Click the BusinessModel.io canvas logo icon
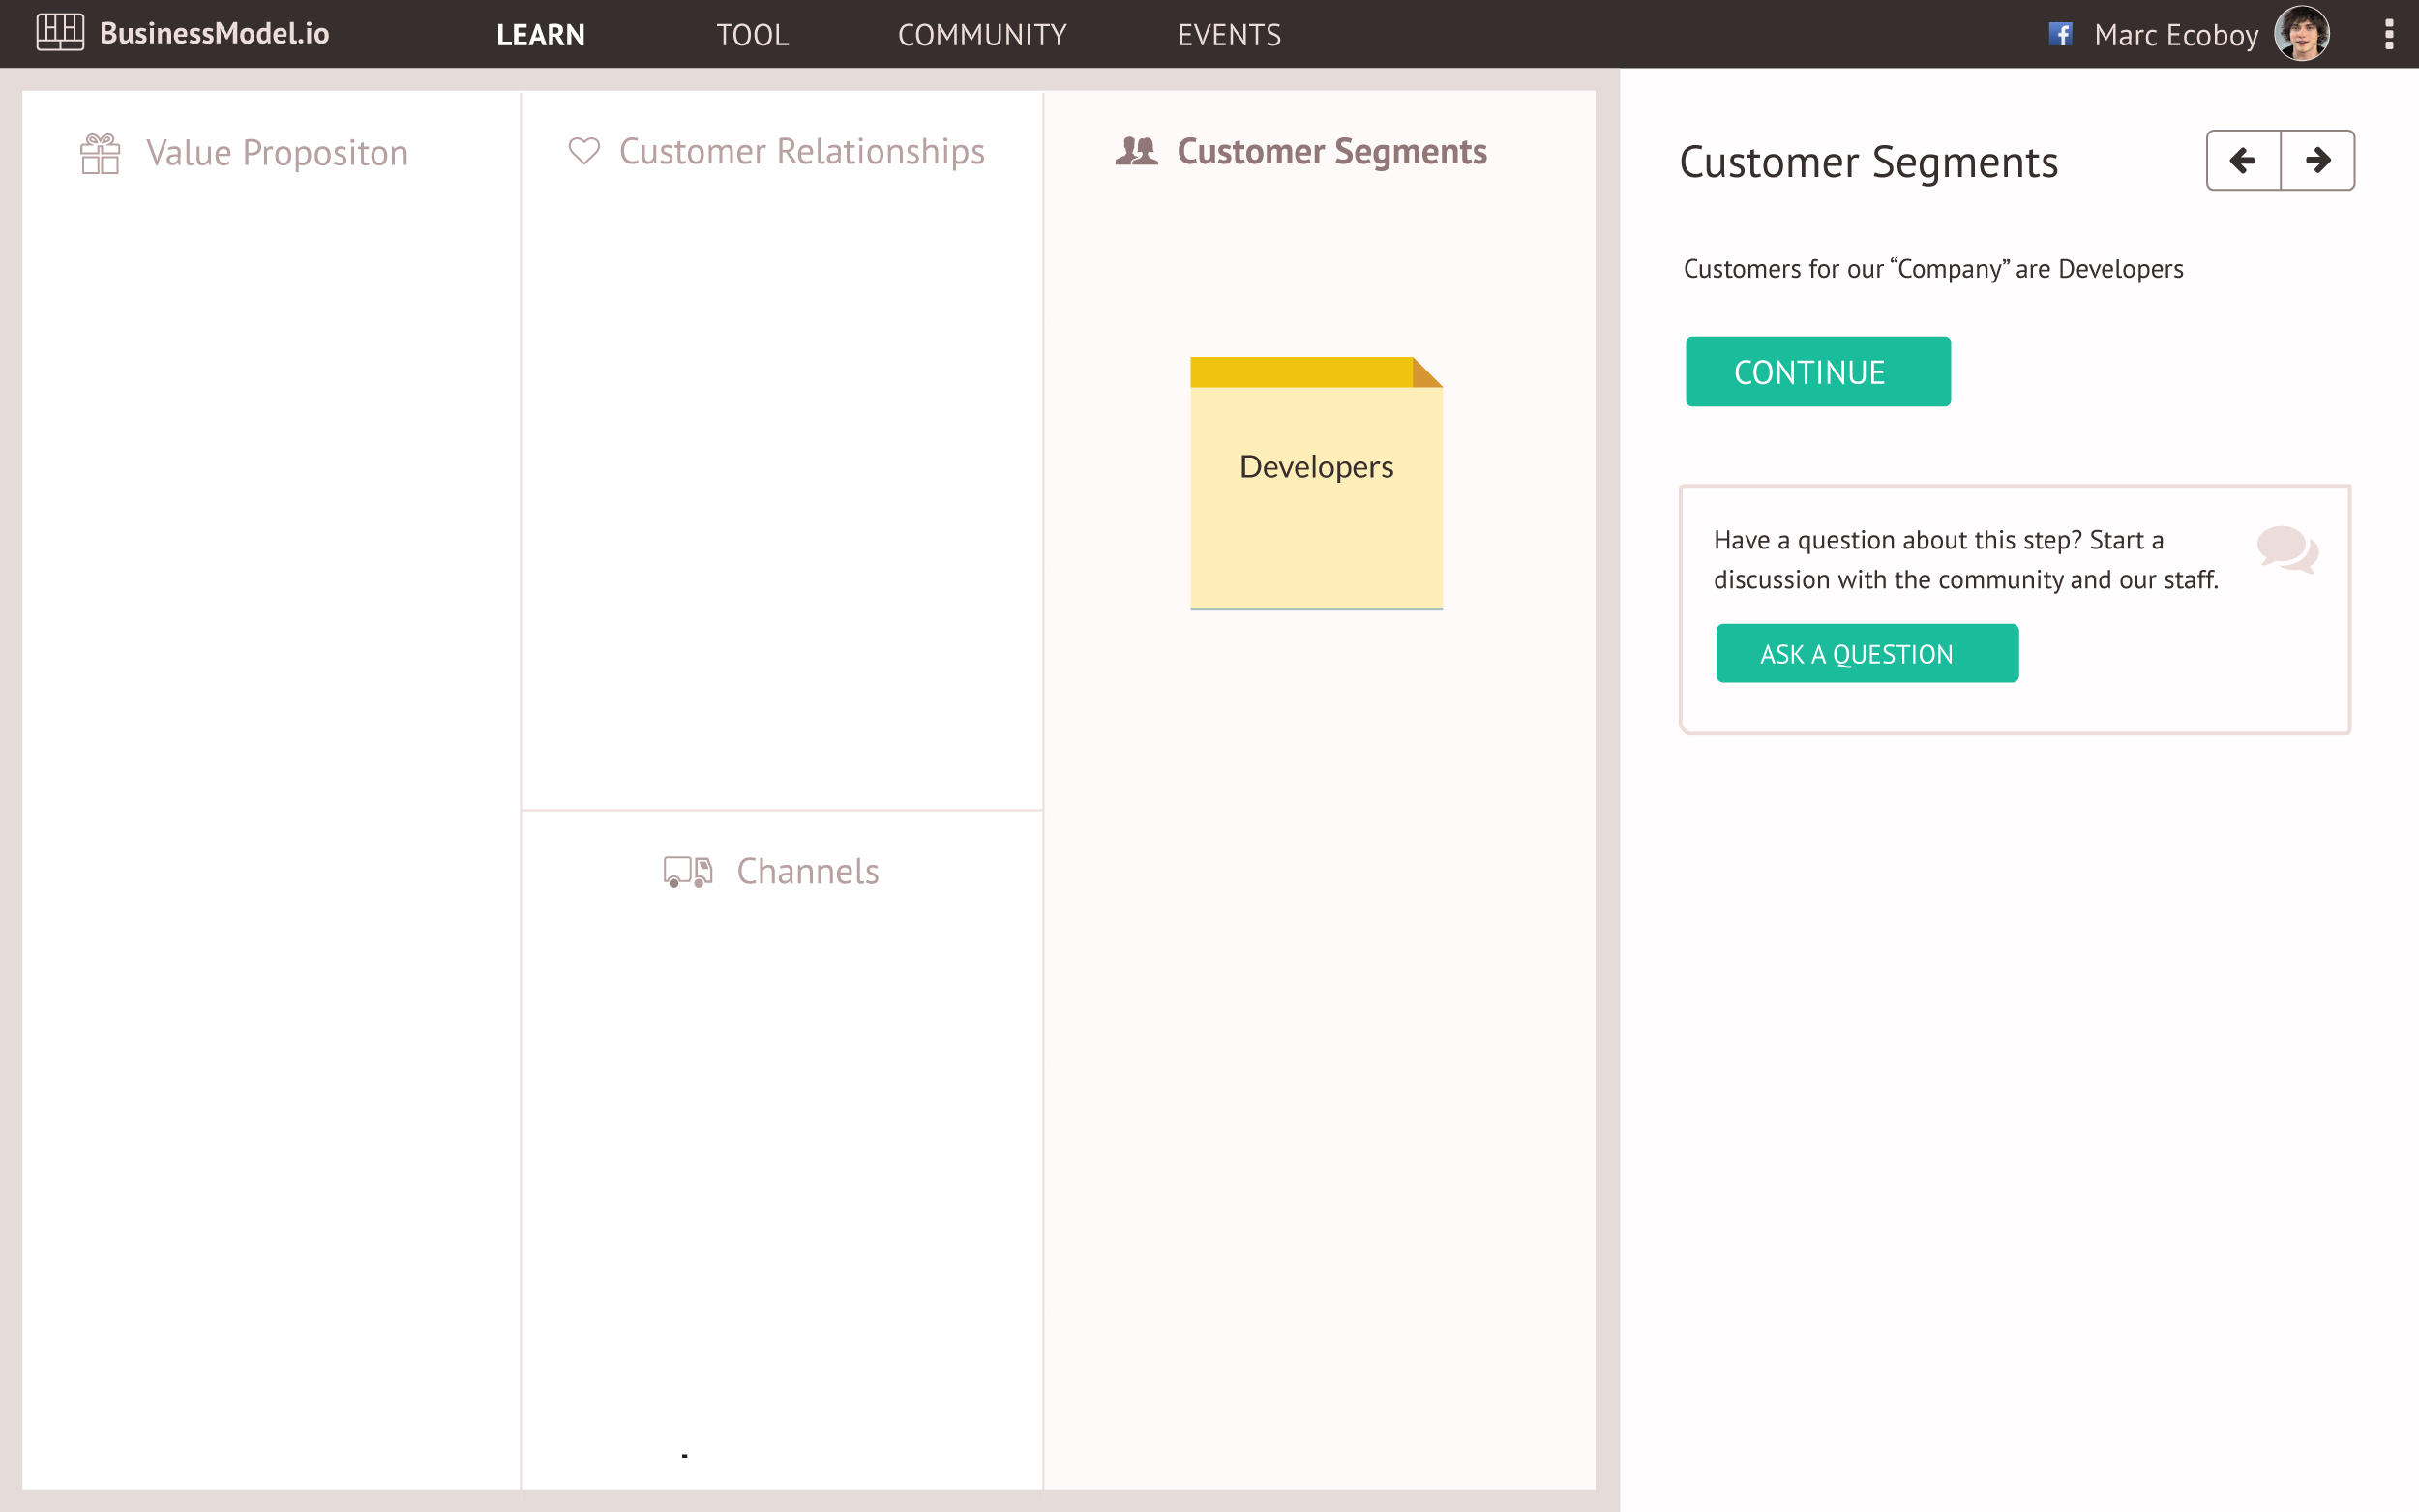Screen dimensions: 2419x1512 point(60,33)
